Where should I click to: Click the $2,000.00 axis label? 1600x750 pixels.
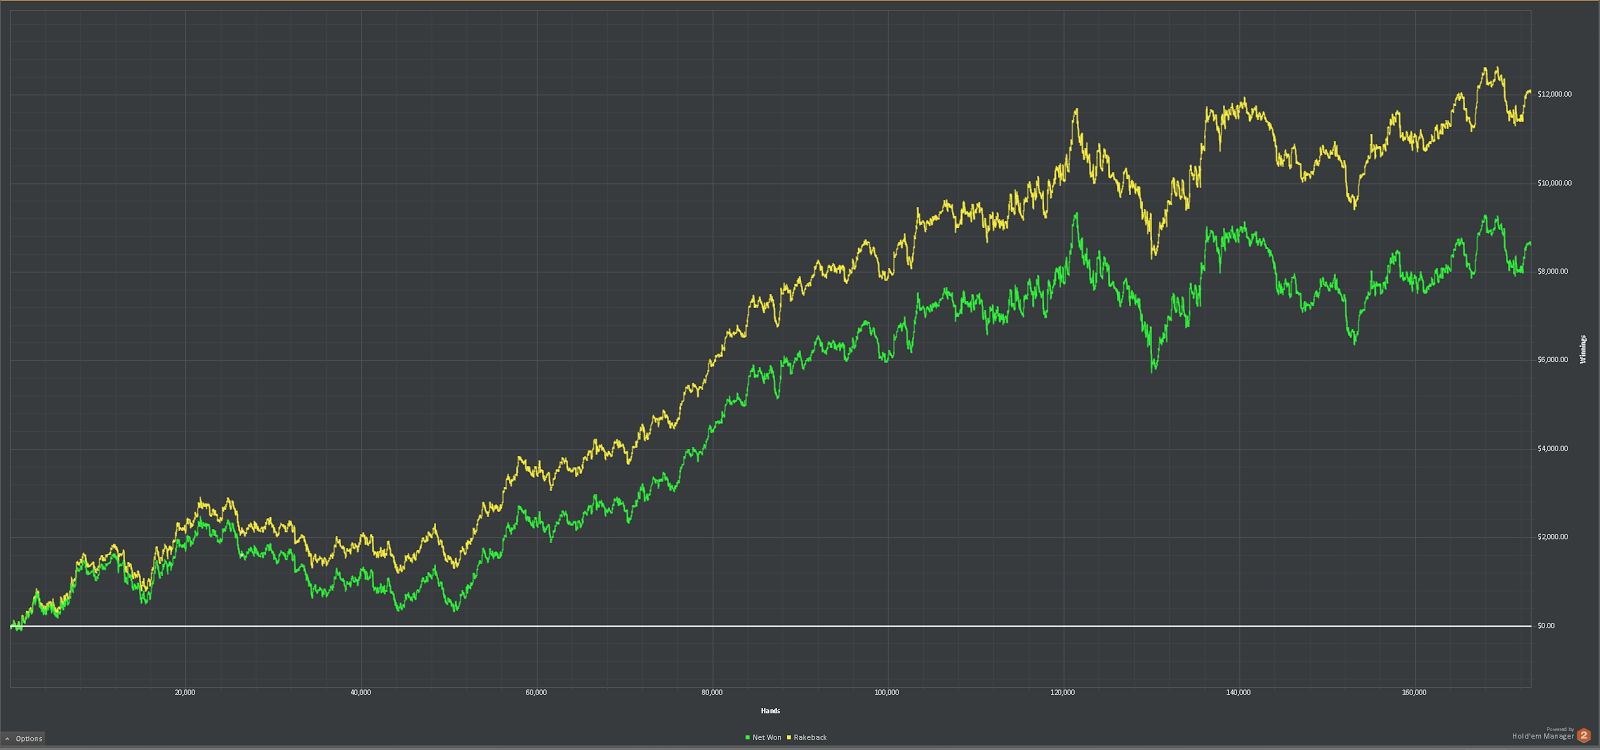coord(1553,537)
